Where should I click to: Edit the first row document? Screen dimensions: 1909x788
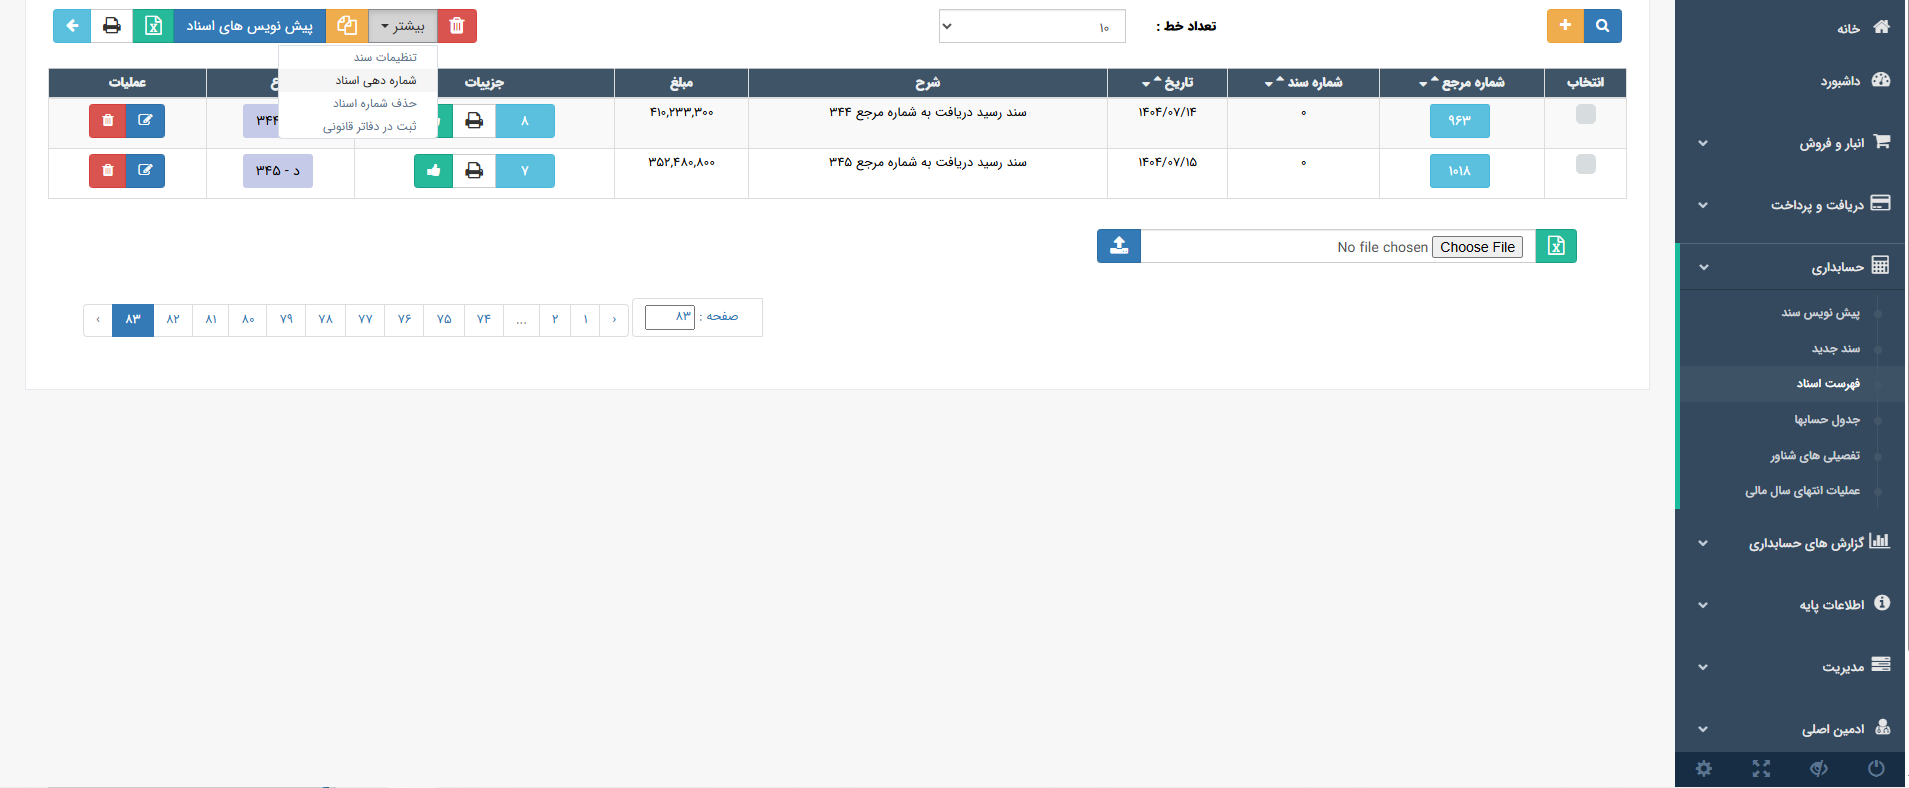click(x=145, y=121)
